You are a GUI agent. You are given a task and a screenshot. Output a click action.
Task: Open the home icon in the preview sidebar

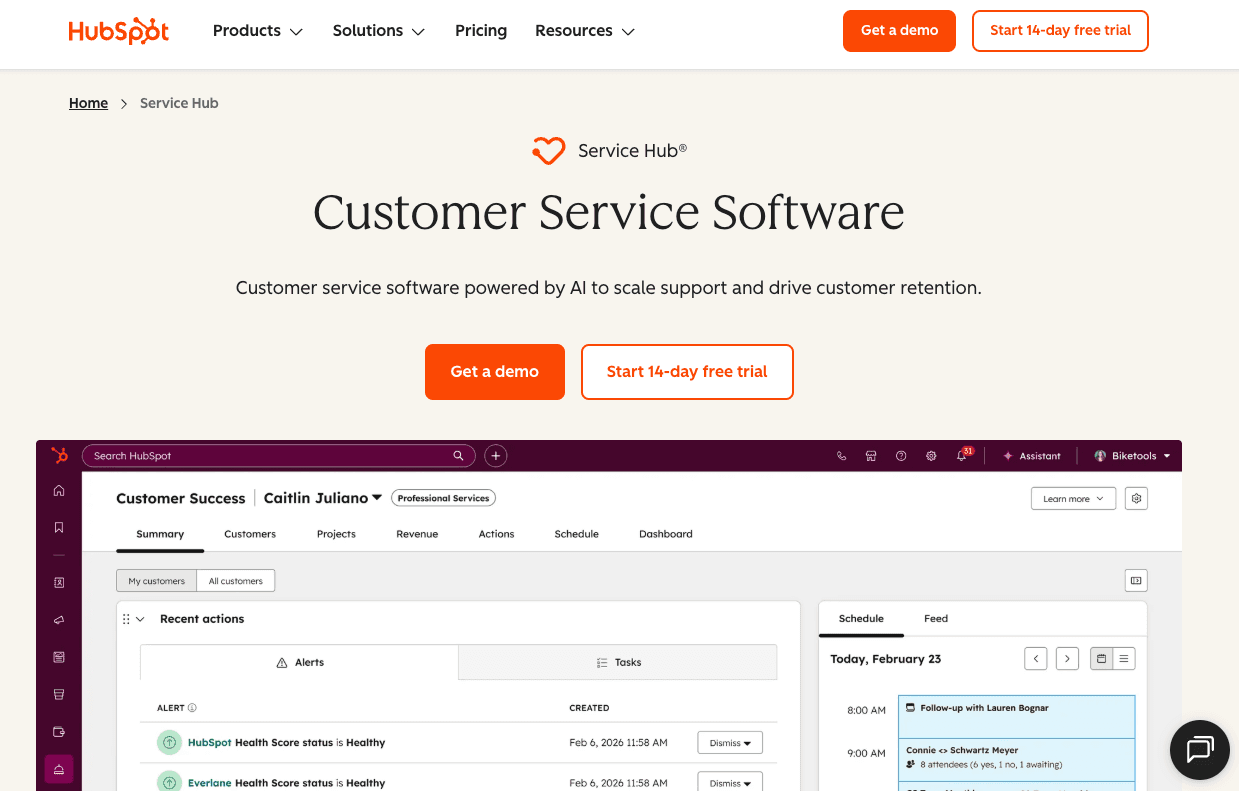[59, 490]
